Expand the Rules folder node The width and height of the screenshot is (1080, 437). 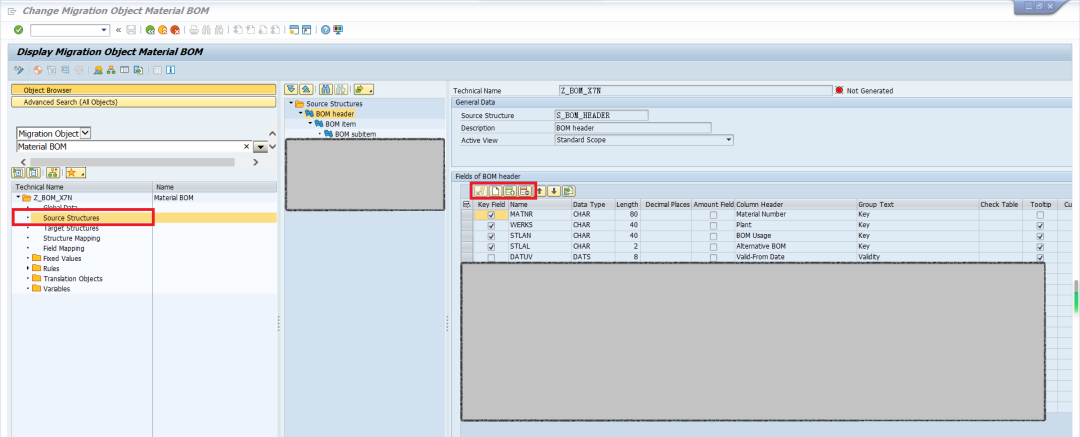click(x=28, y=268)
